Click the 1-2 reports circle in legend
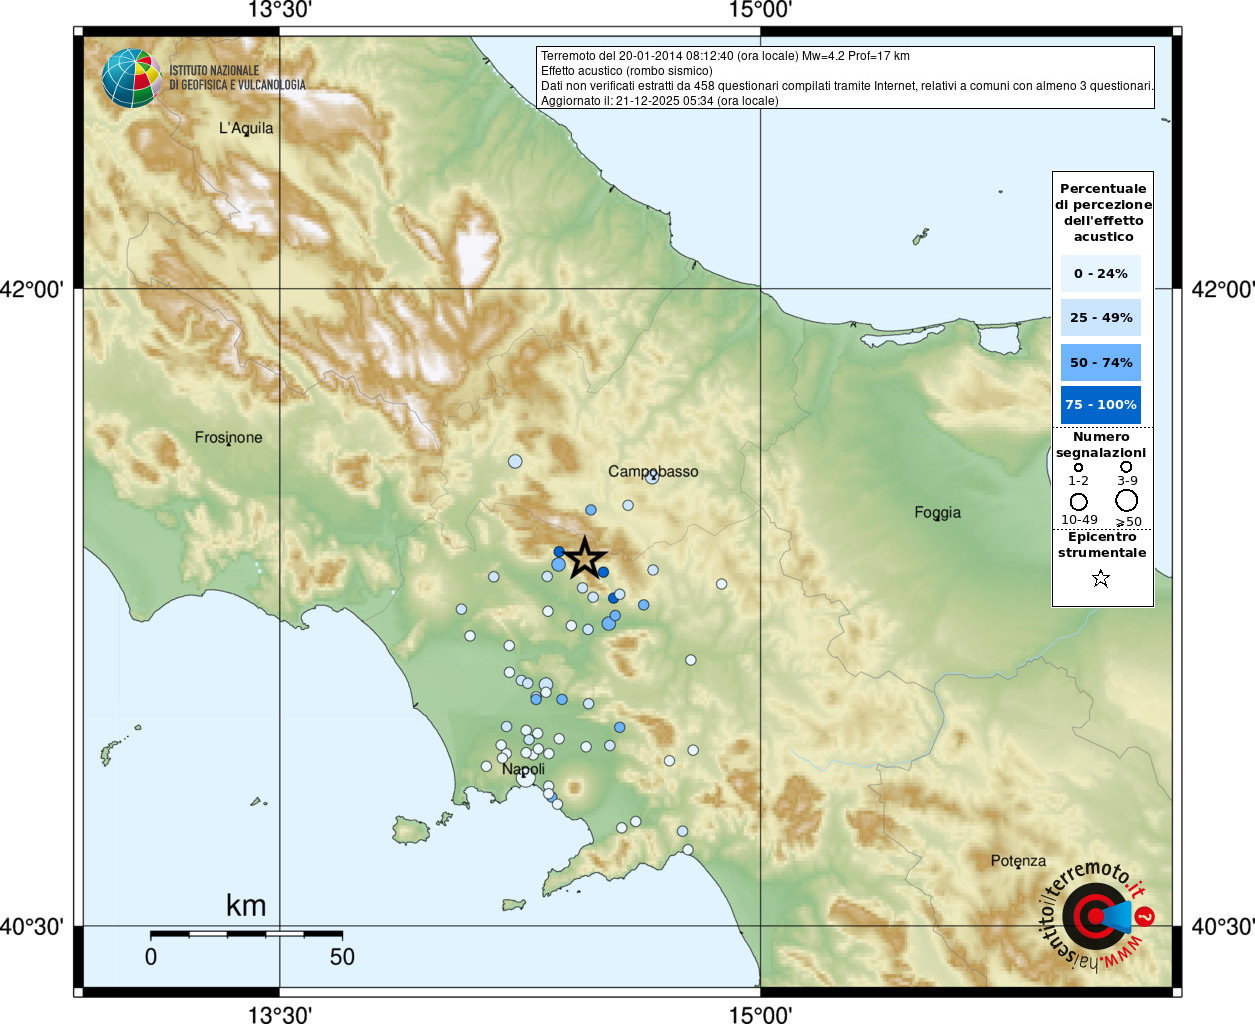This screenshot has height=1024, width=1255. pyautogui.click(x=1078, y=467)
